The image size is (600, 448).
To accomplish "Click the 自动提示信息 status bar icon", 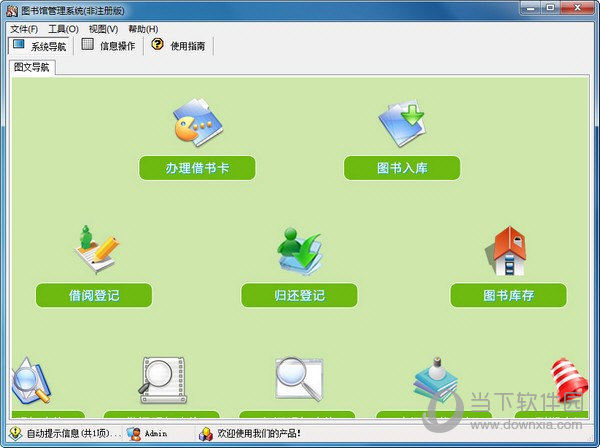I will [x=16, y=433].
